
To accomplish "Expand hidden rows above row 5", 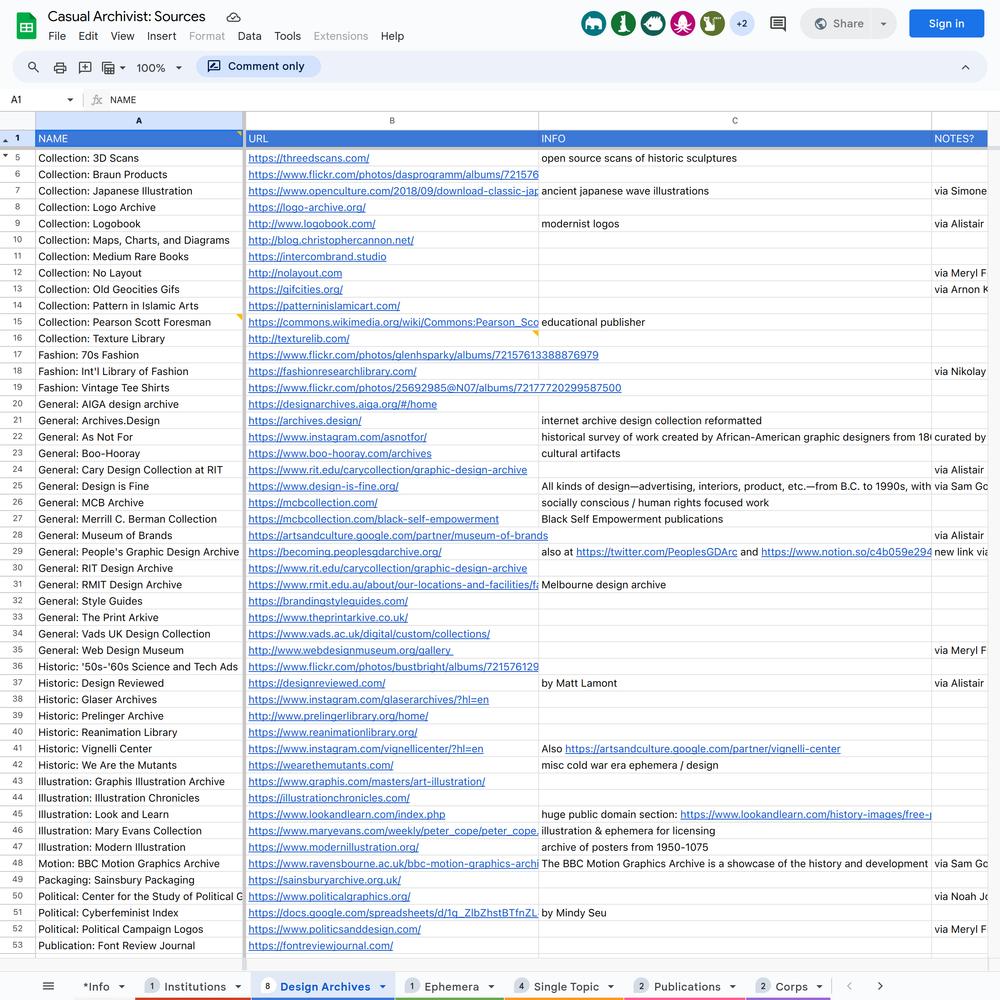I will [x=6, y=156].
